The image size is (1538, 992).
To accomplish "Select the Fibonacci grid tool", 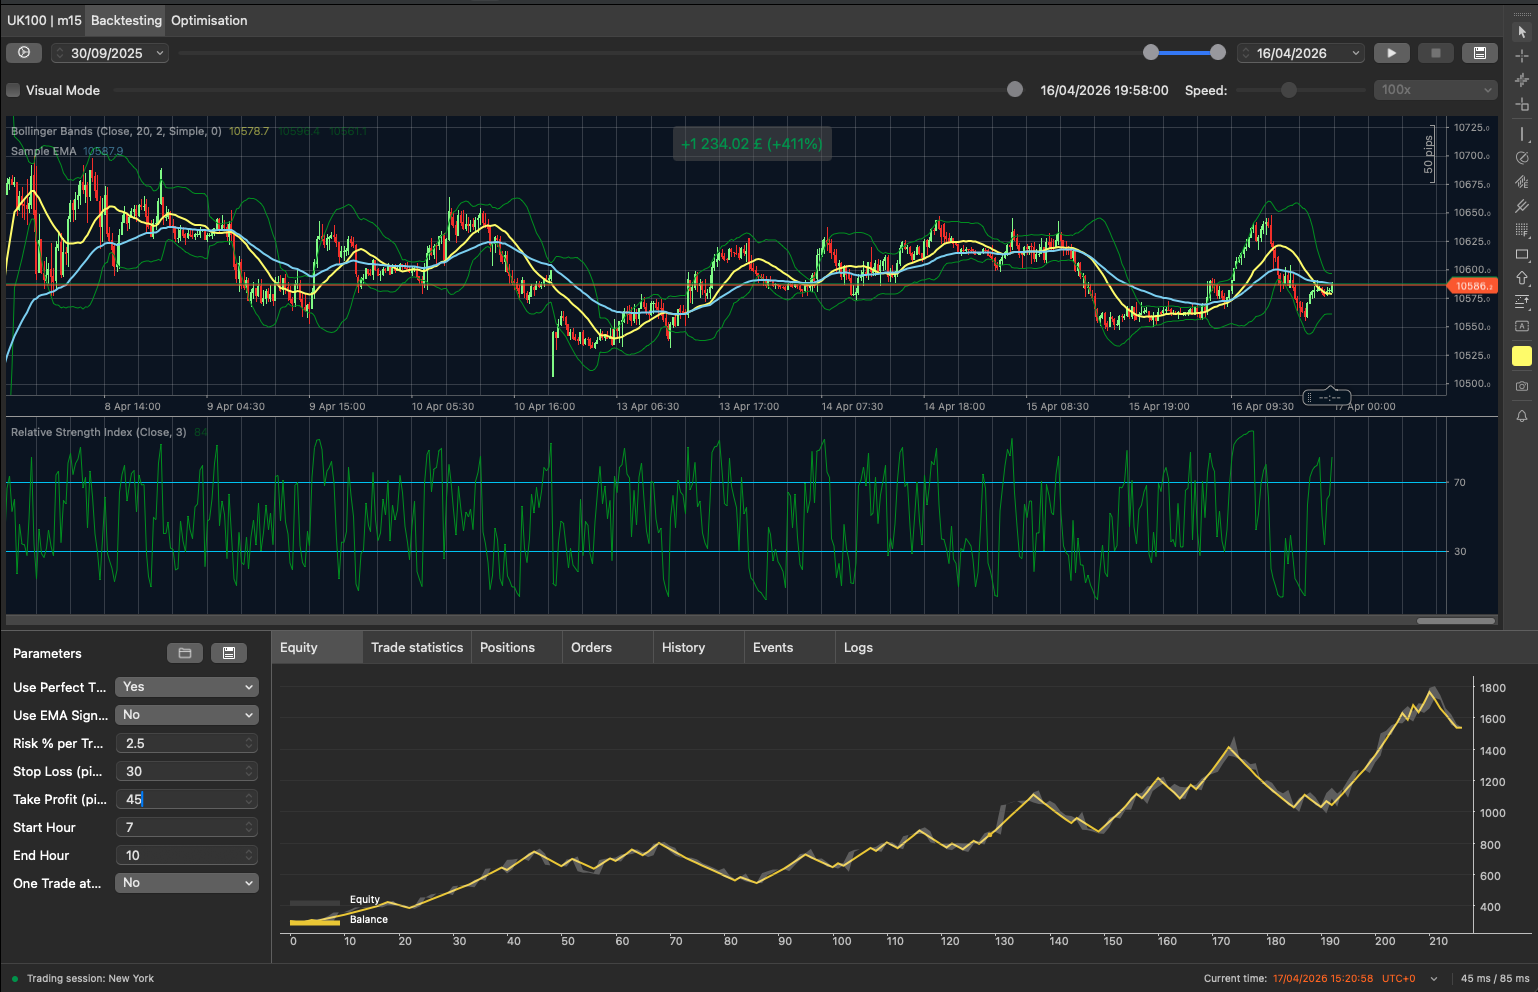I will click(1522, 230).
